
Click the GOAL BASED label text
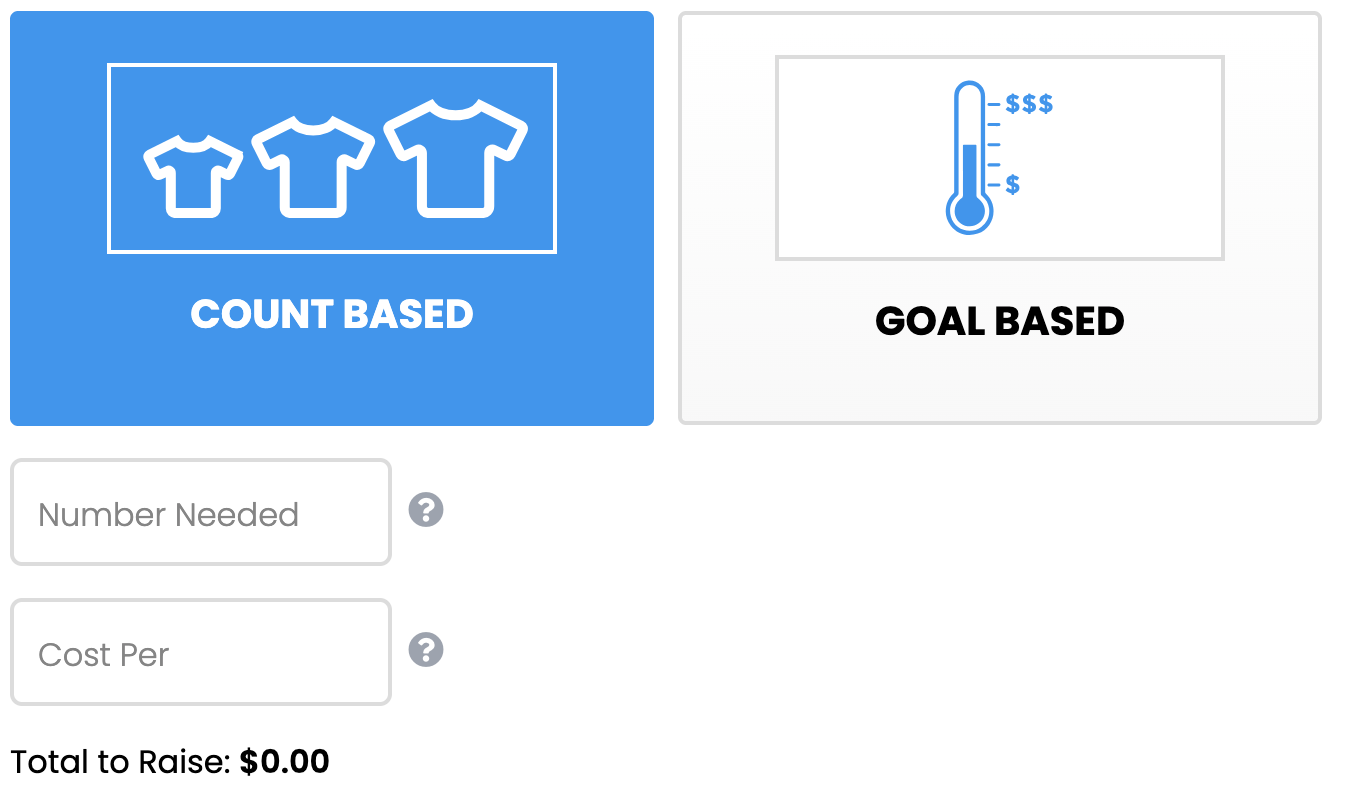click(999, 321)
